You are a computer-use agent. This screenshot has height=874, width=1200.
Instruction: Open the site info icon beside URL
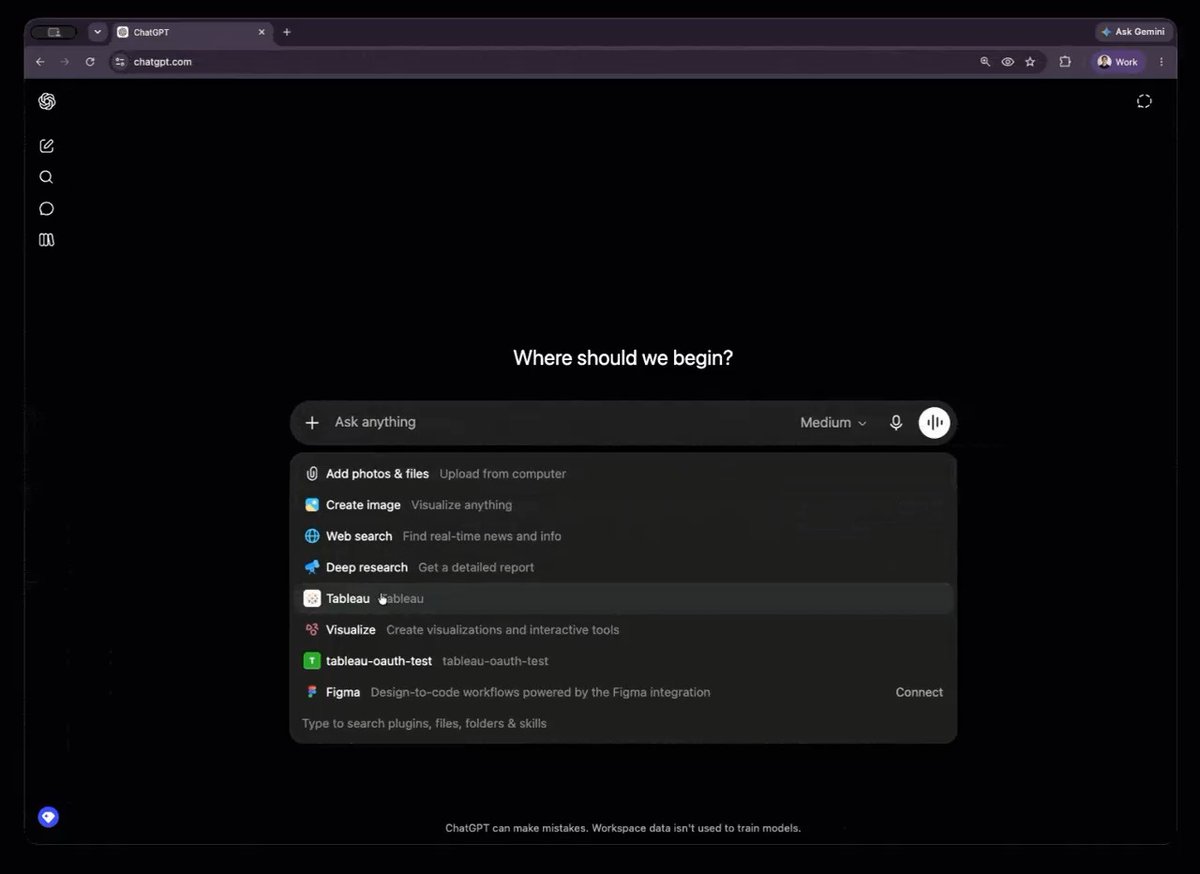point(121,62)
